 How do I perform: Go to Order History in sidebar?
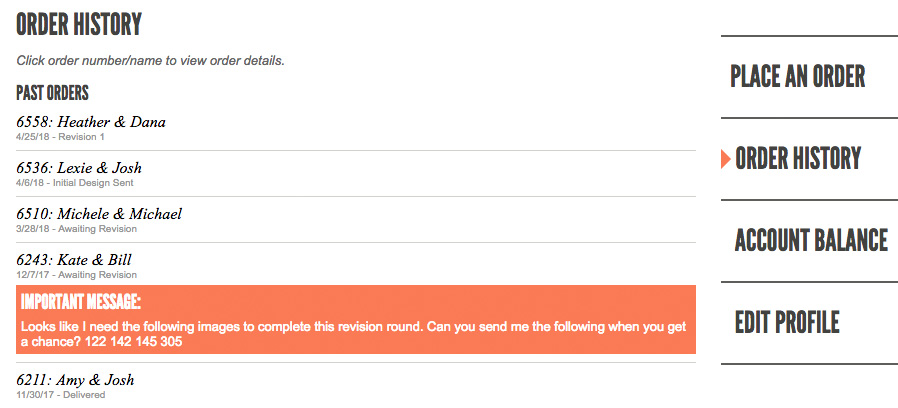(x=798, y=159)
